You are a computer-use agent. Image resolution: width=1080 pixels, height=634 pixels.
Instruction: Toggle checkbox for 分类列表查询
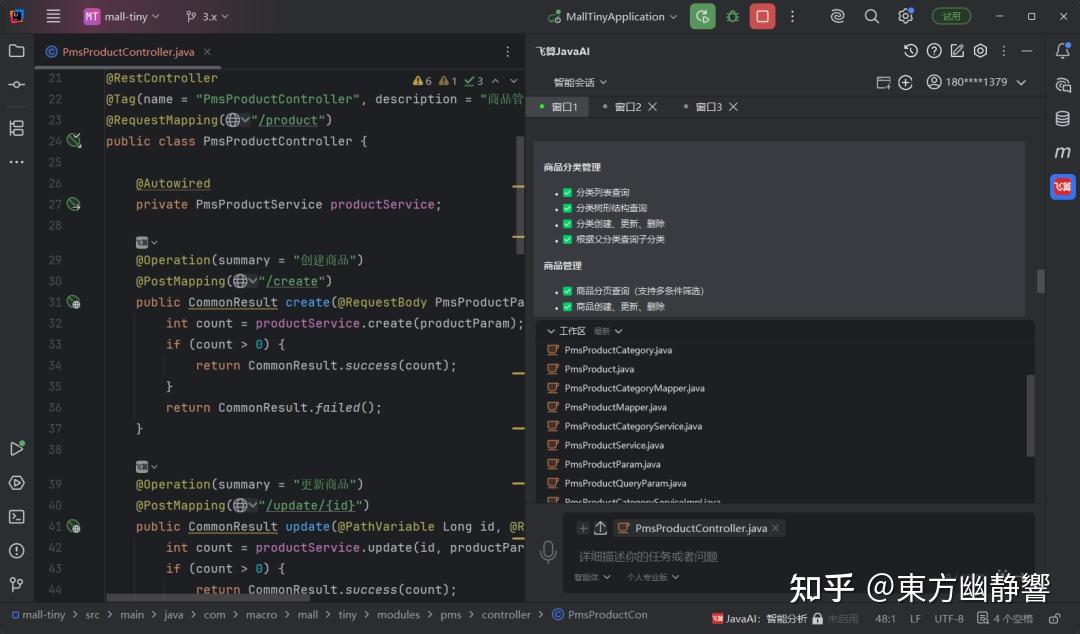coord(568,192)
